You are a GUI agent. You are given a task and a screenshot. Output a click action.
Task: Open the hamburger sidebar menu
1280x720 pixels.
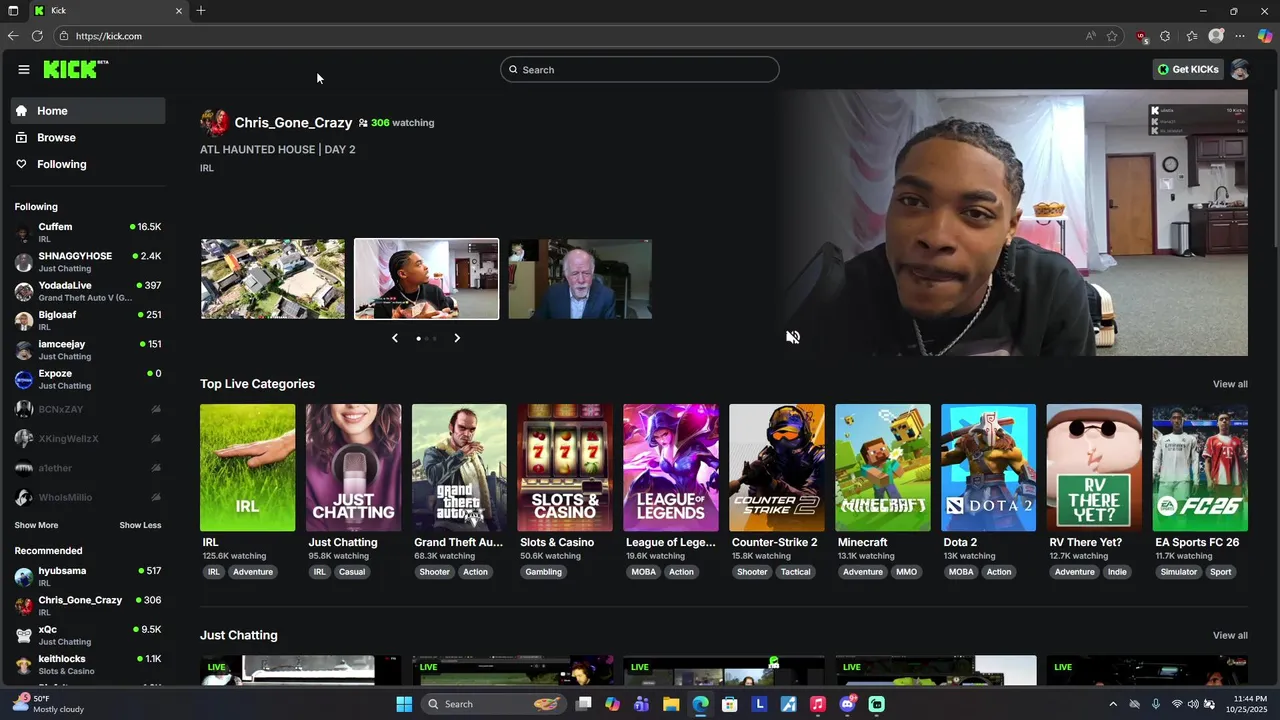tap(23, 69)
